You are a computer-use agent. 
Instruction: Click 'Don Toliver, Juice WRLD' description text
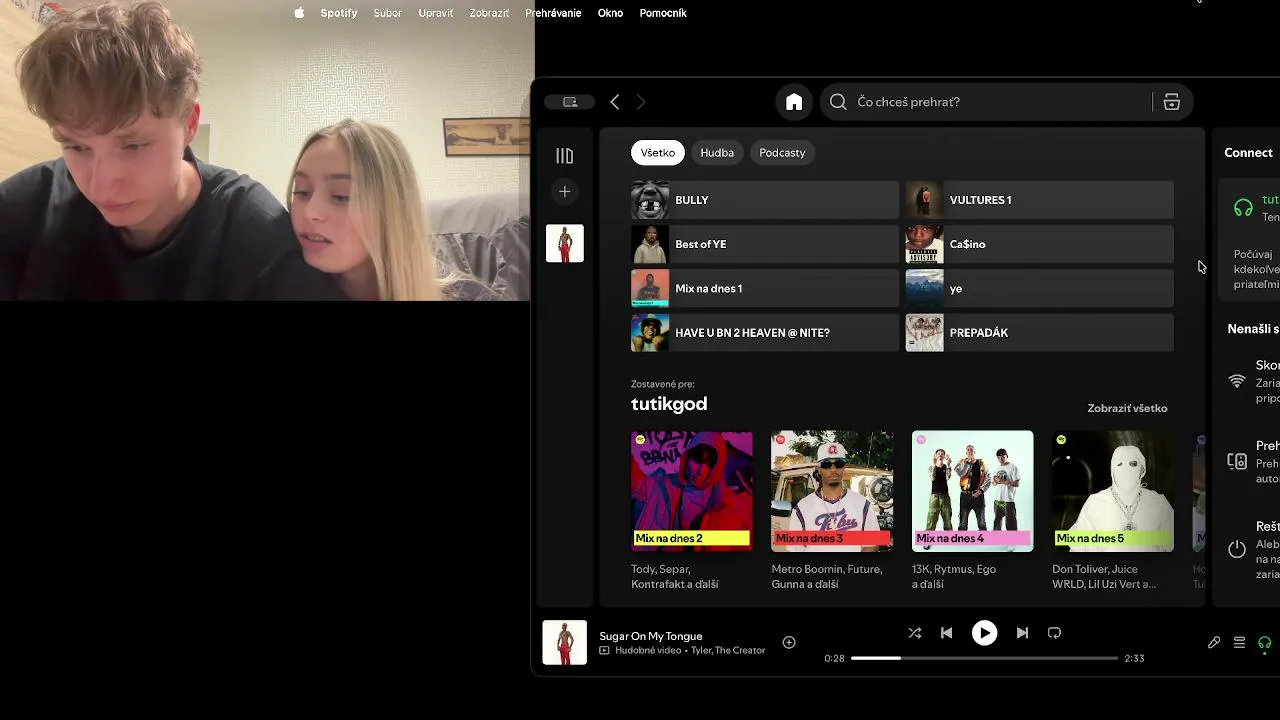point(1104,576)
